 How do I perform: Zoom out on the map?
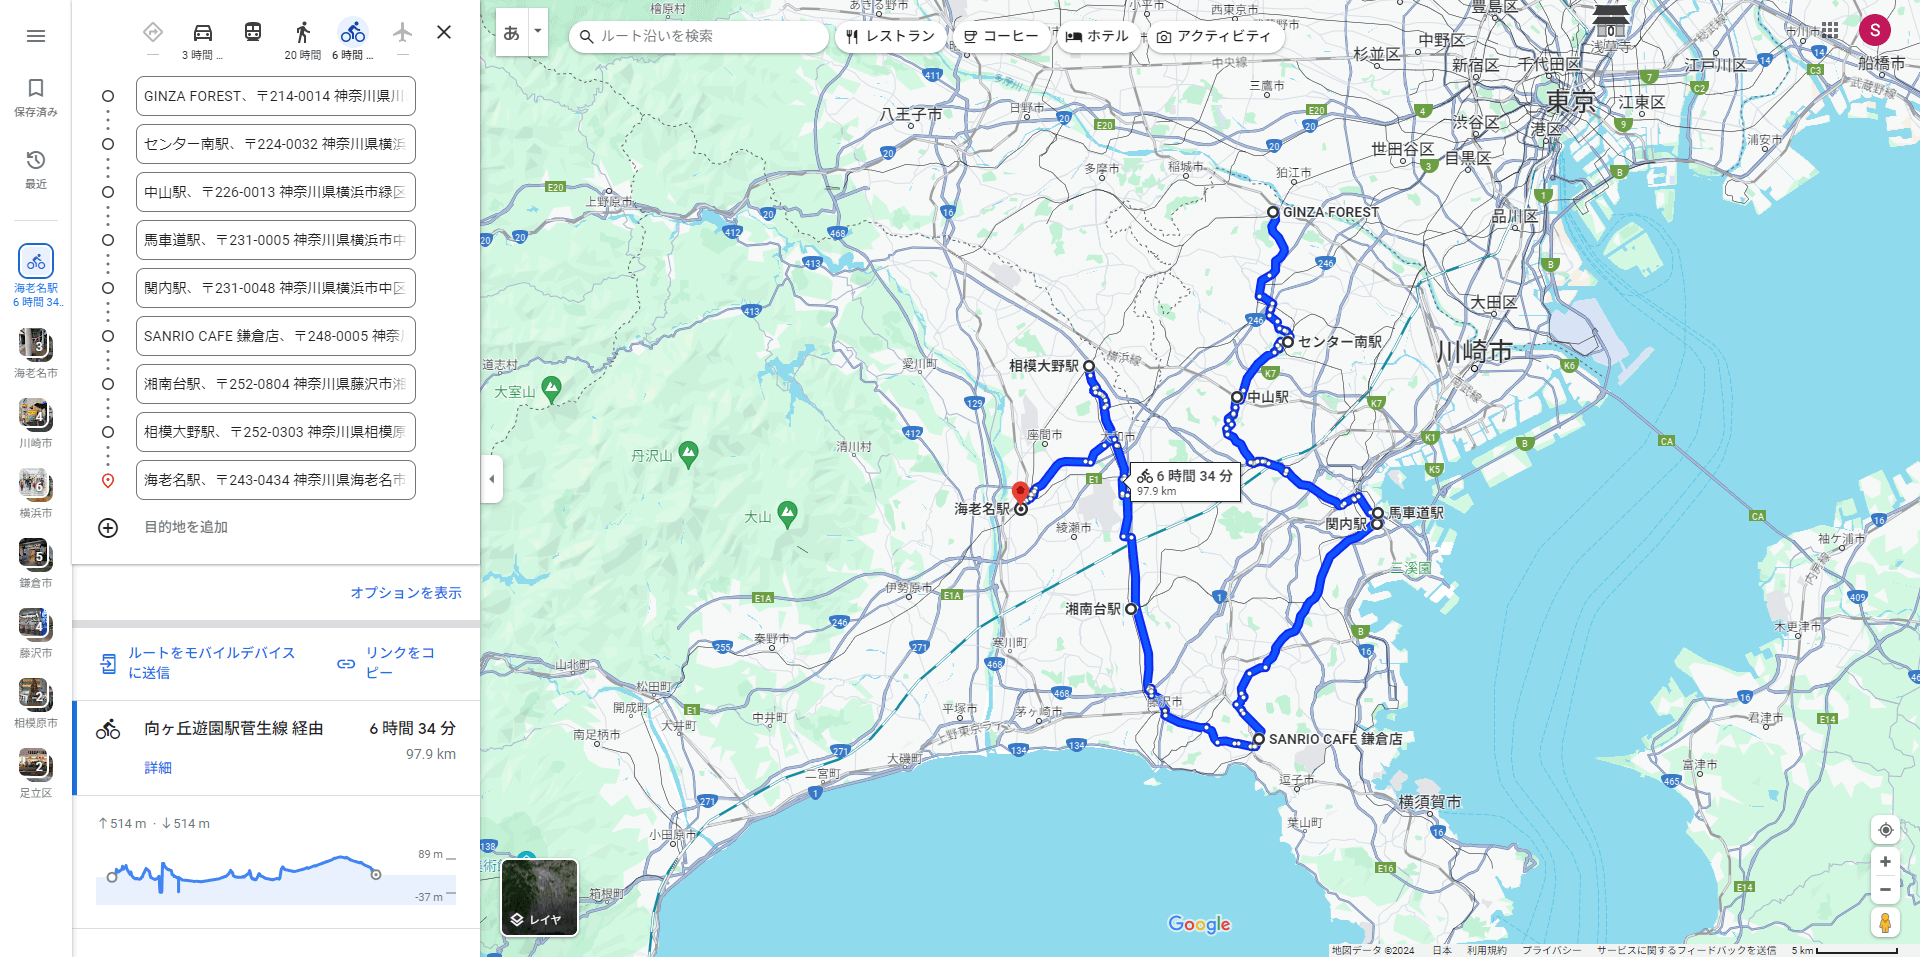point(1885,890)
